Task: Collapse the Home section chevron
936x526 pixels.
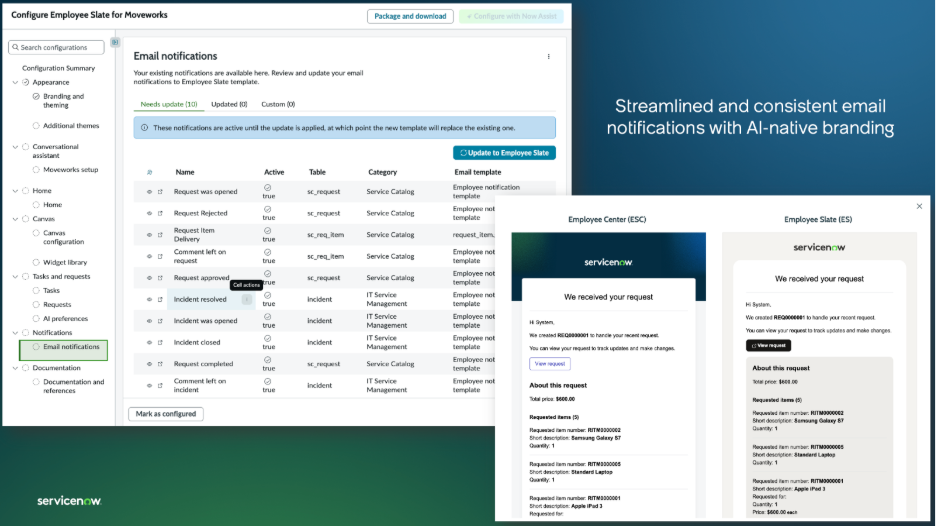Action: (x=16, y=191)
